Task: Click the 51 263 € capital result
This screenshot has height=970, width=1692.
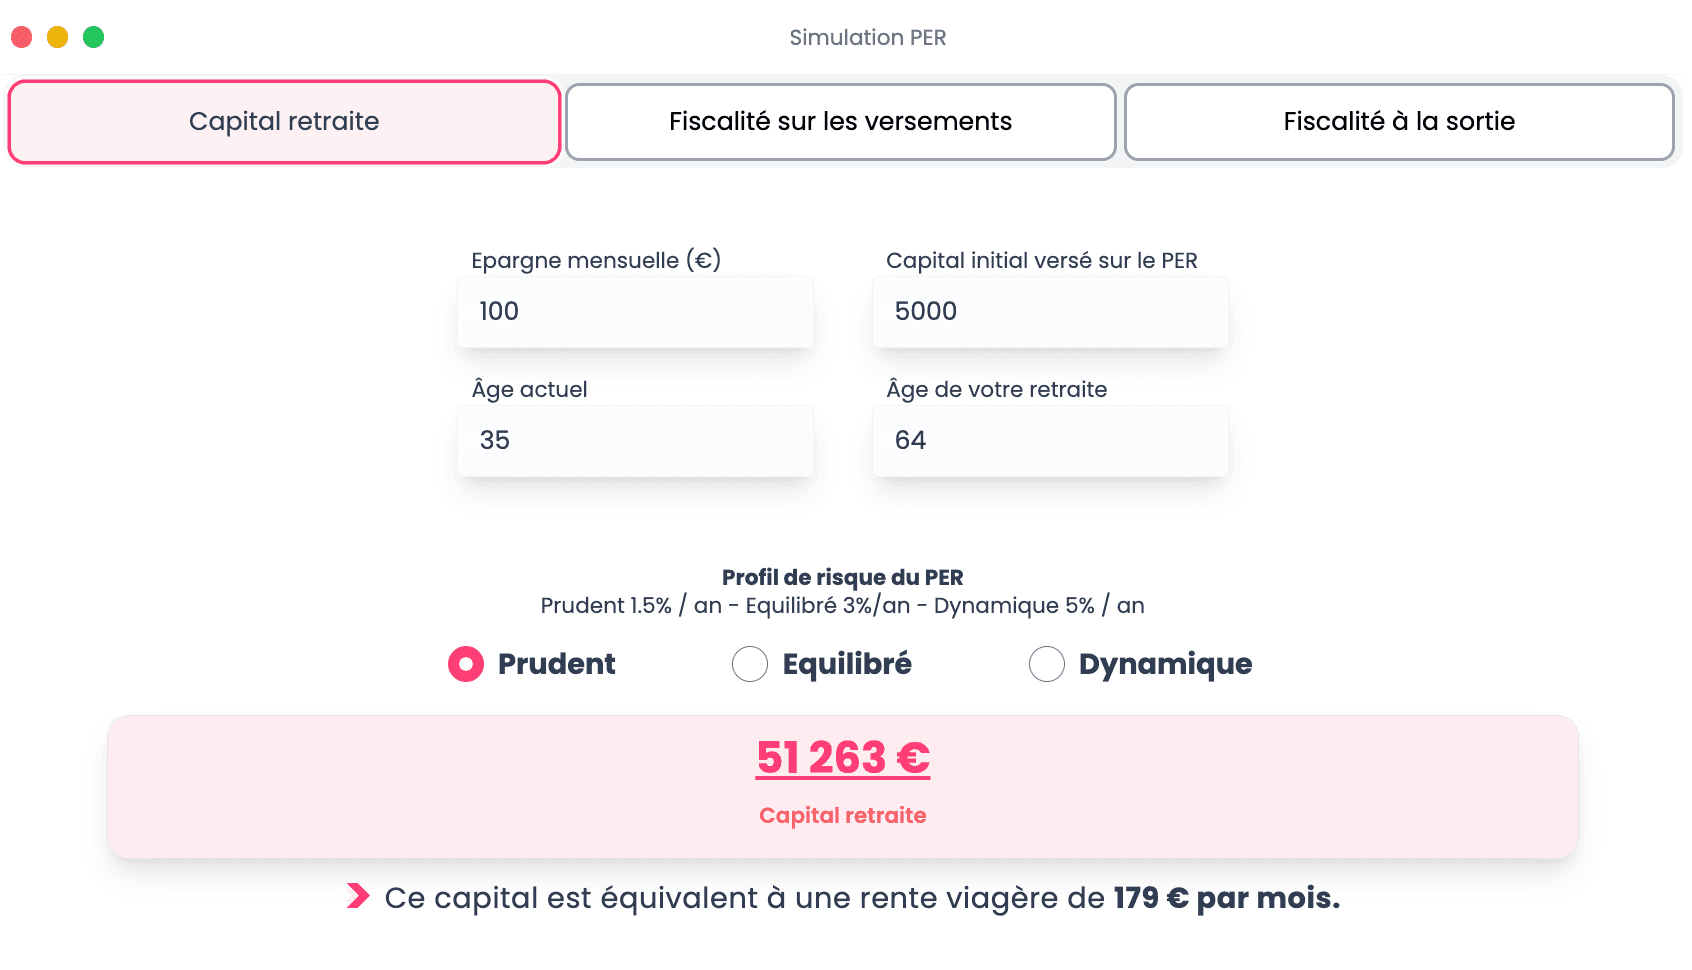Action: [843, 757]
